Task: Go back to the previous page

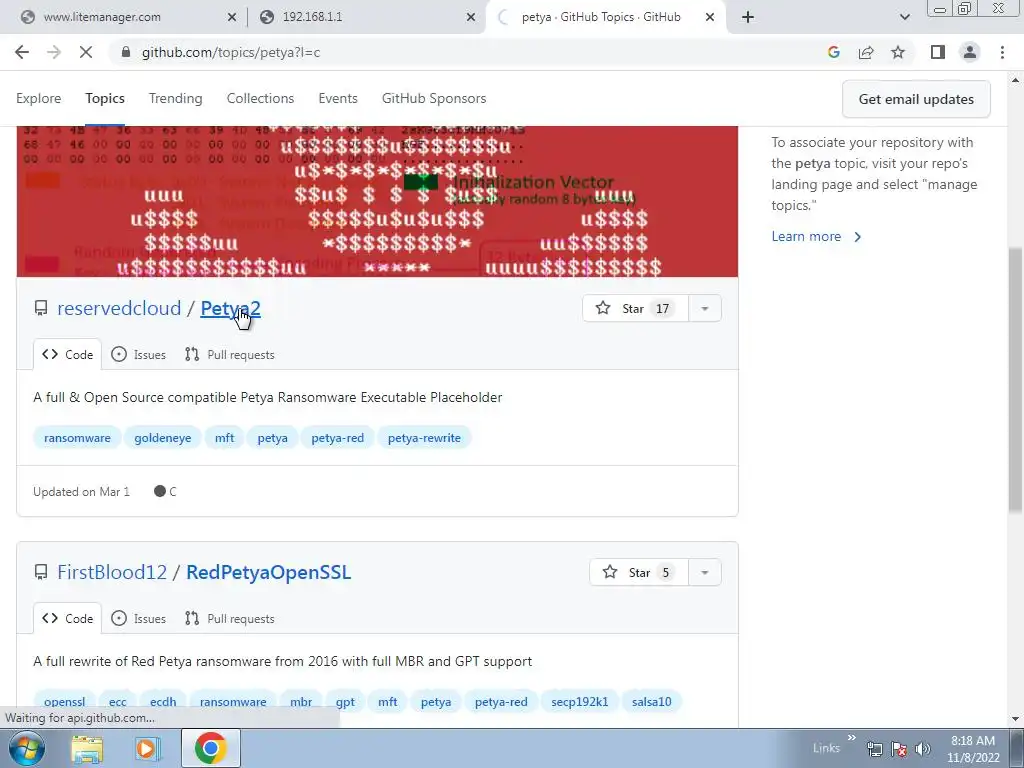Action: pyautogui.click(x=22, y=52)
